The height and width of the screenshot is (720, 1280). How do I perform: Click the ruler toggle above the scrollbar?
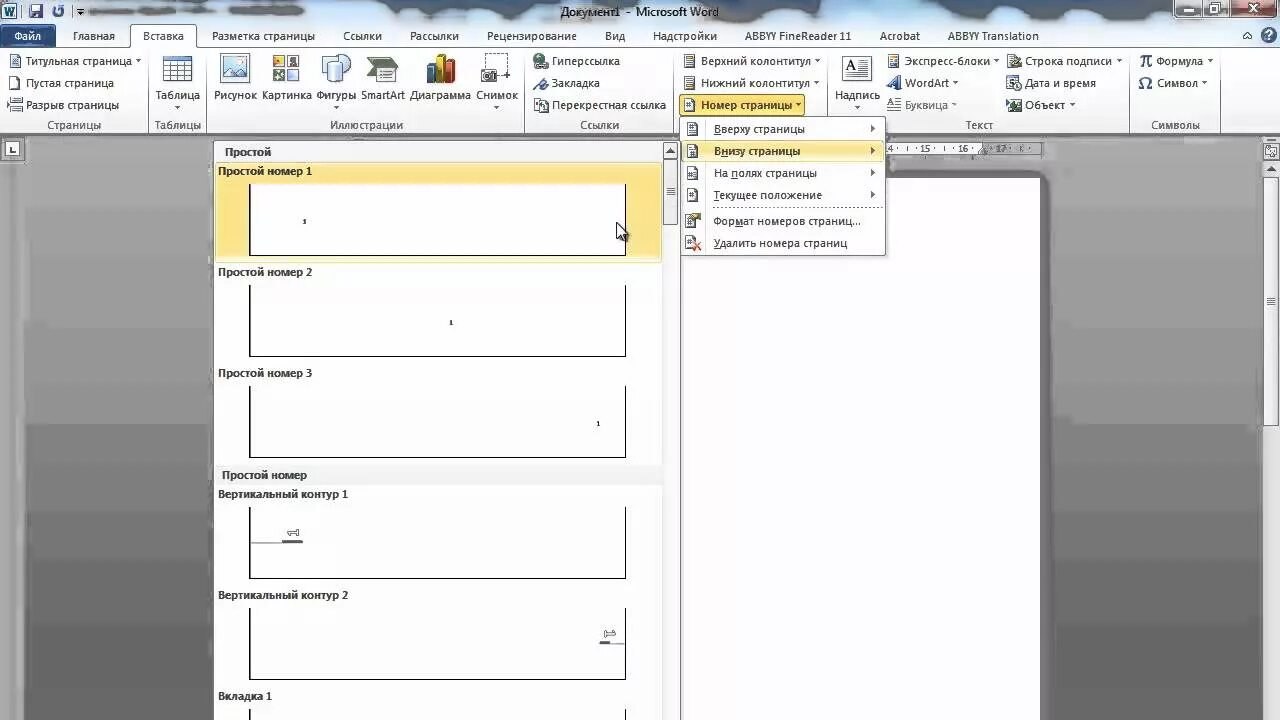pos(1271,150)
